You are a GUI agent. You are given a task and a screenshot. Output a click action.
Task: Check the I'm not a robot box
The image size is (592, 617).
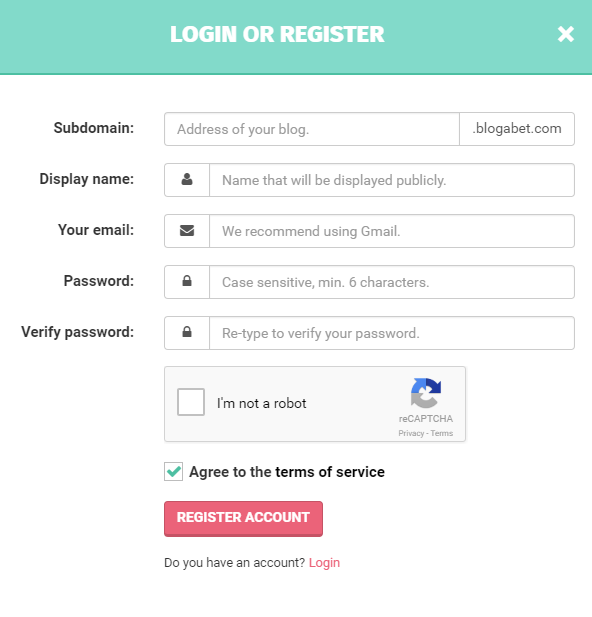(191, 402)
